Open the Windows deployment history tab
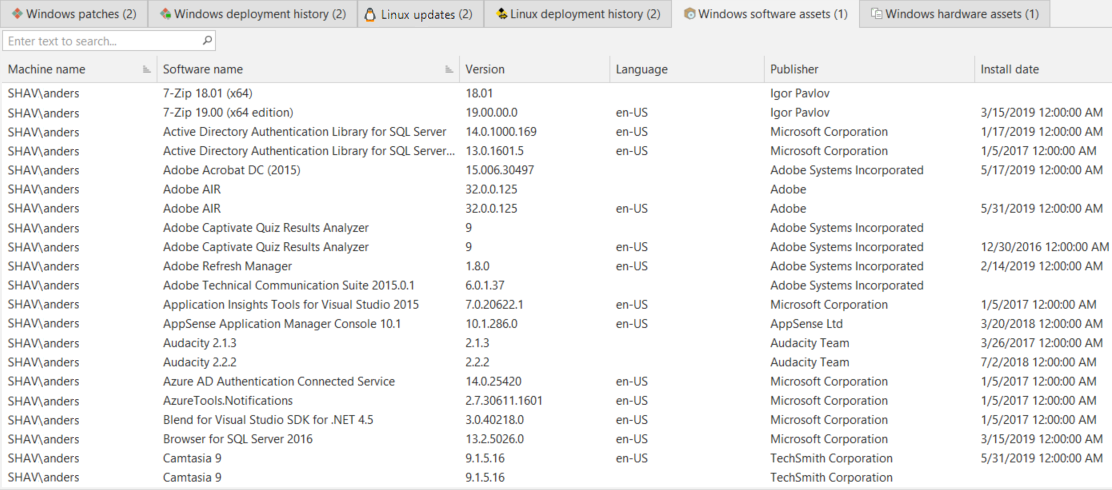 pos(252,13)
